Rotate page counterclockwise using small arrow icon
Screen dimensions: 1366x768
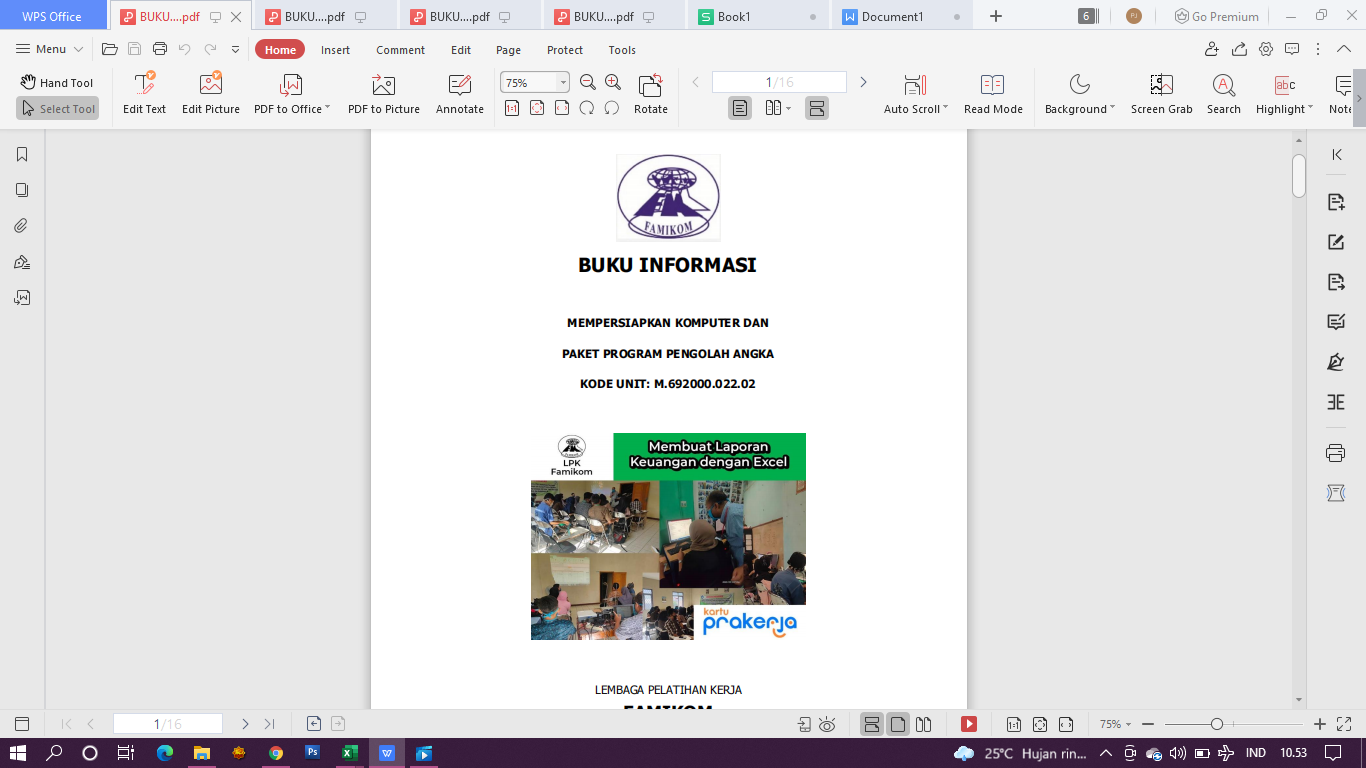(612, 108)
